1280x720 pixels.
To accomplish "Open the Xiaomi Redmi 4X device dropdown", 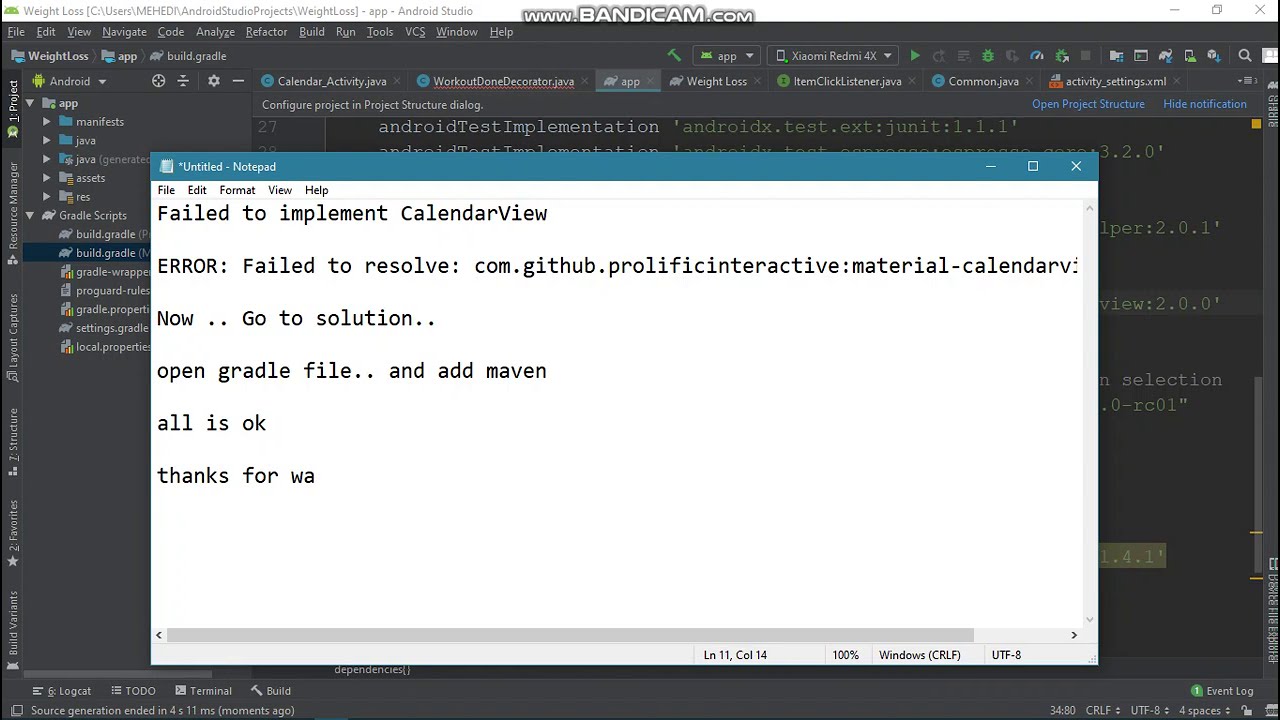I will tap(832, 56).
